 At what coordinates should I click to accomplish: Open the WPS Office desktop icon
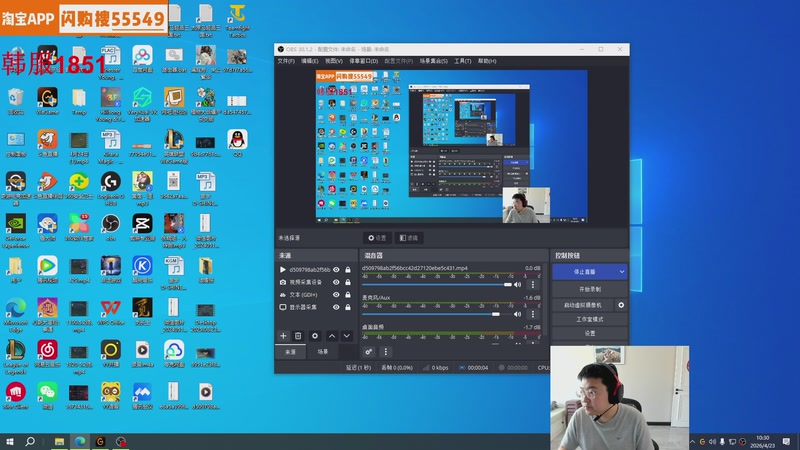(110, 311)
